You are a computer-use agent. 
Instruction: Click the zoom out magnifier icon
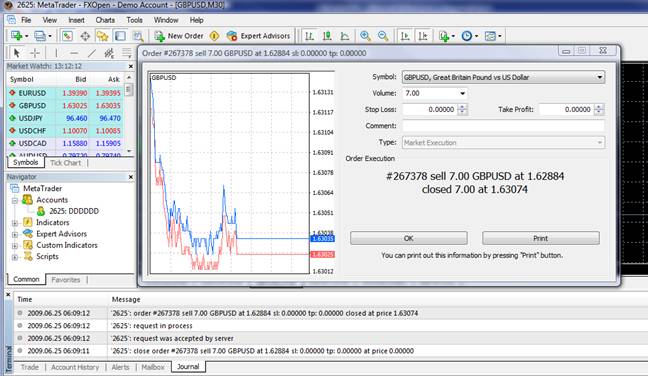[x=383, y=36]
